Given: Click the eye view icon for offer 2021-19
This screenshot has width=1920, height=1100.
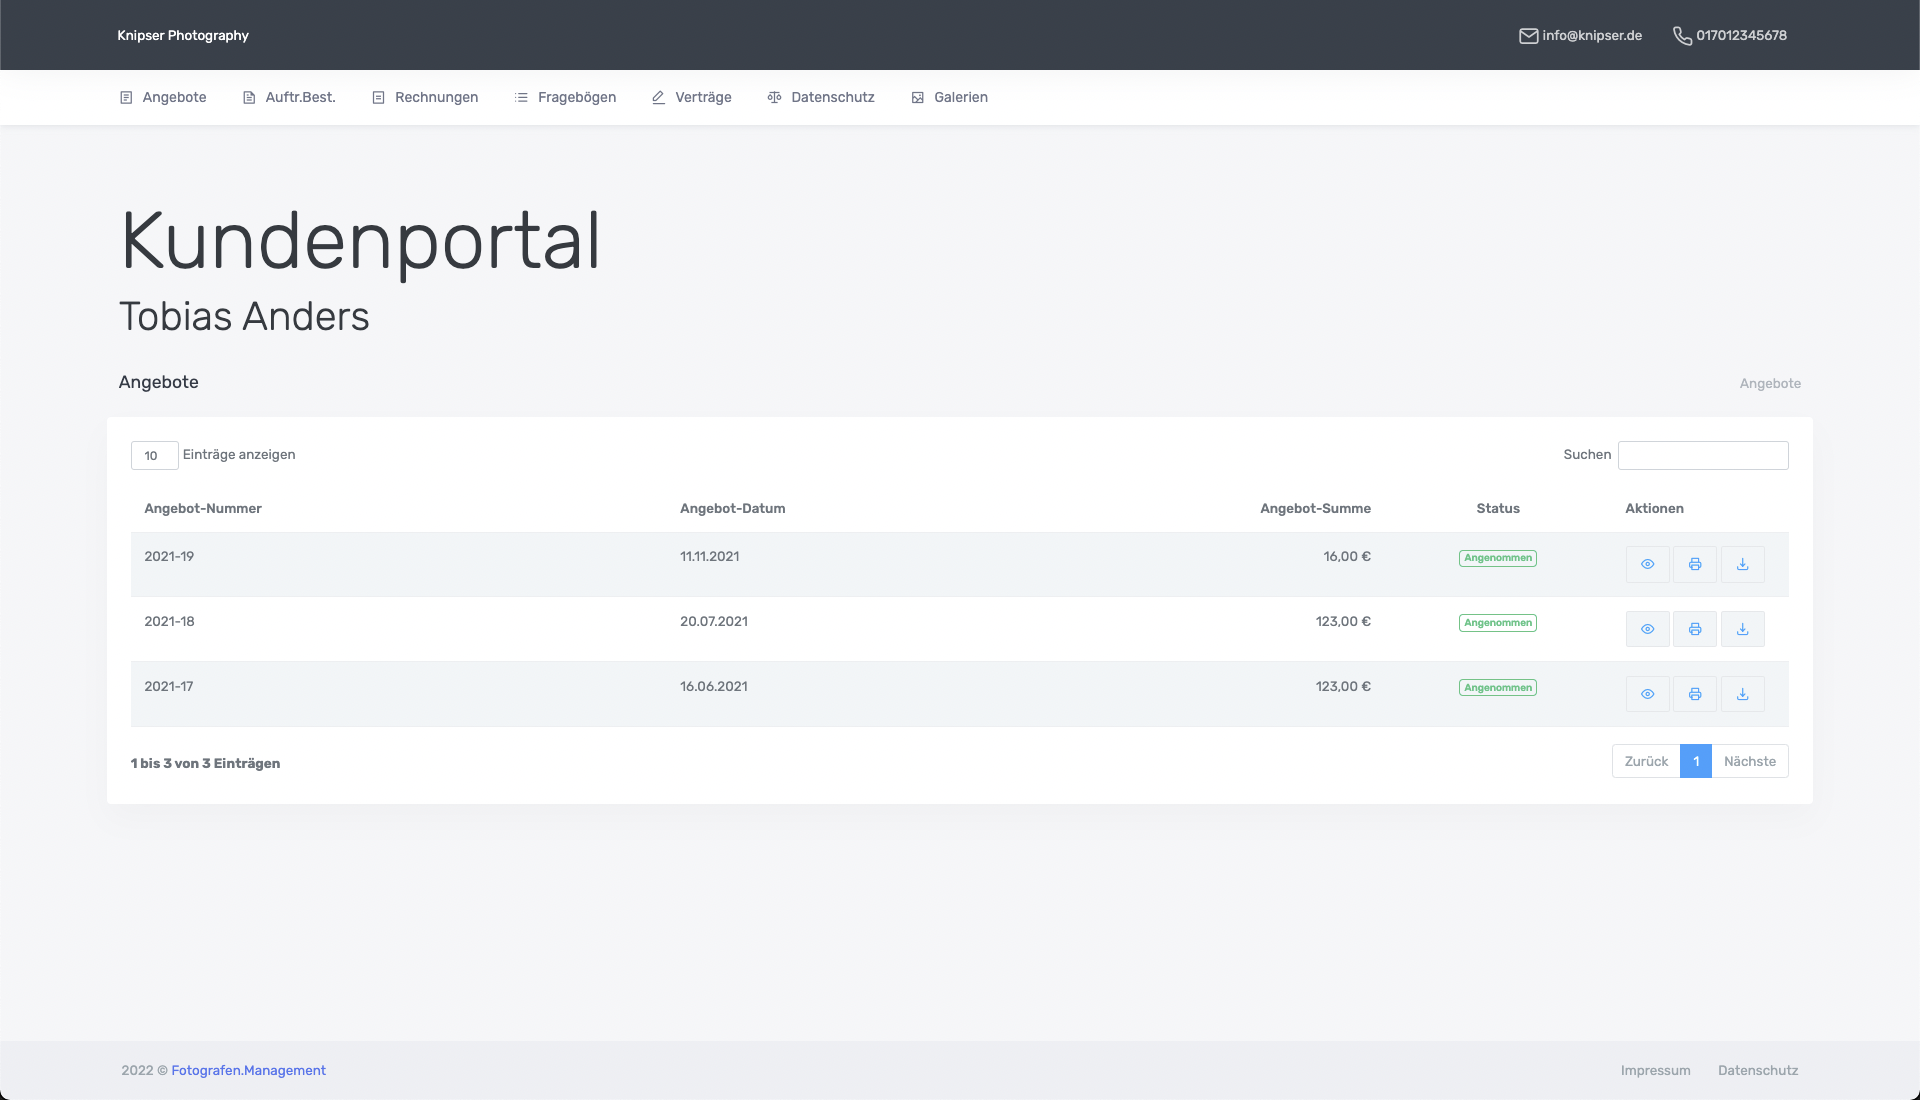Looking at the screenshot, I should pyautogui.click(x=1647, y=564).
